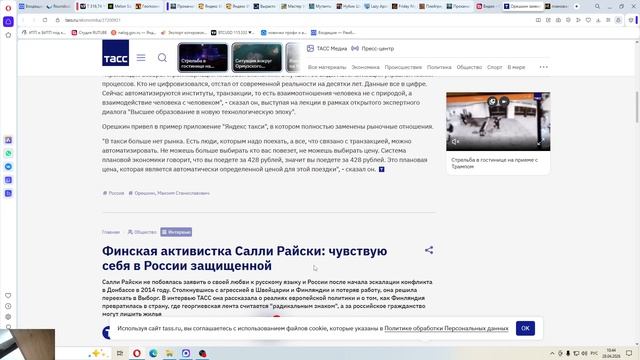Click the page vertical scrollbar thumb
The height and width of the screenshot is (360, 640).
point(637,107)
